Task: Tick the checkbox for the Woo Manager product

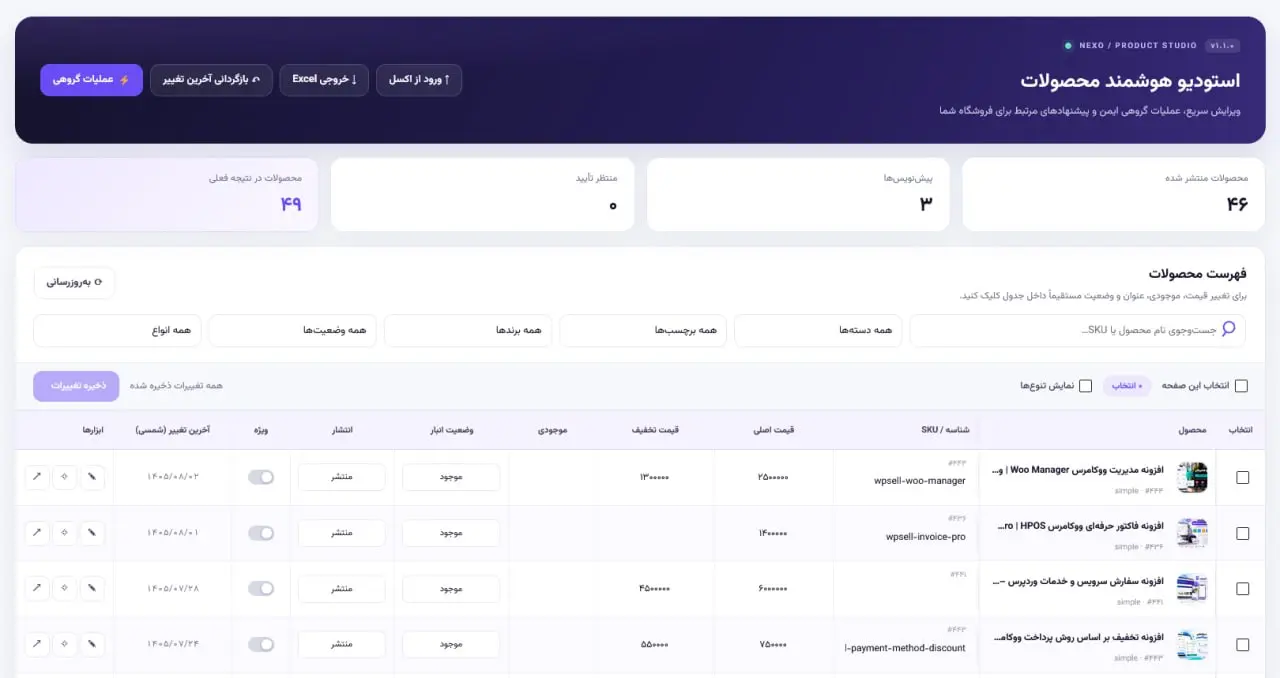Action: (x=1243, y=478)
